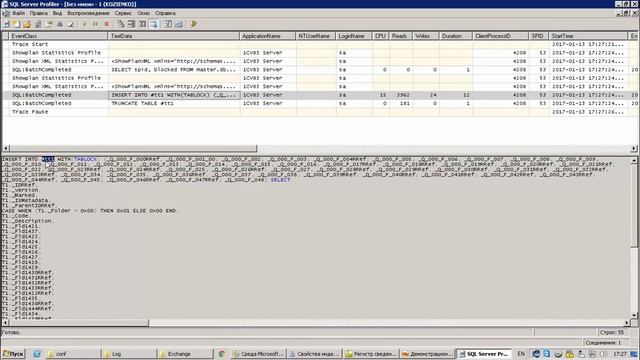Switch to the Exchange taskbar folder
The height and width of the screenshot is (360, 640).
point(185,353)
